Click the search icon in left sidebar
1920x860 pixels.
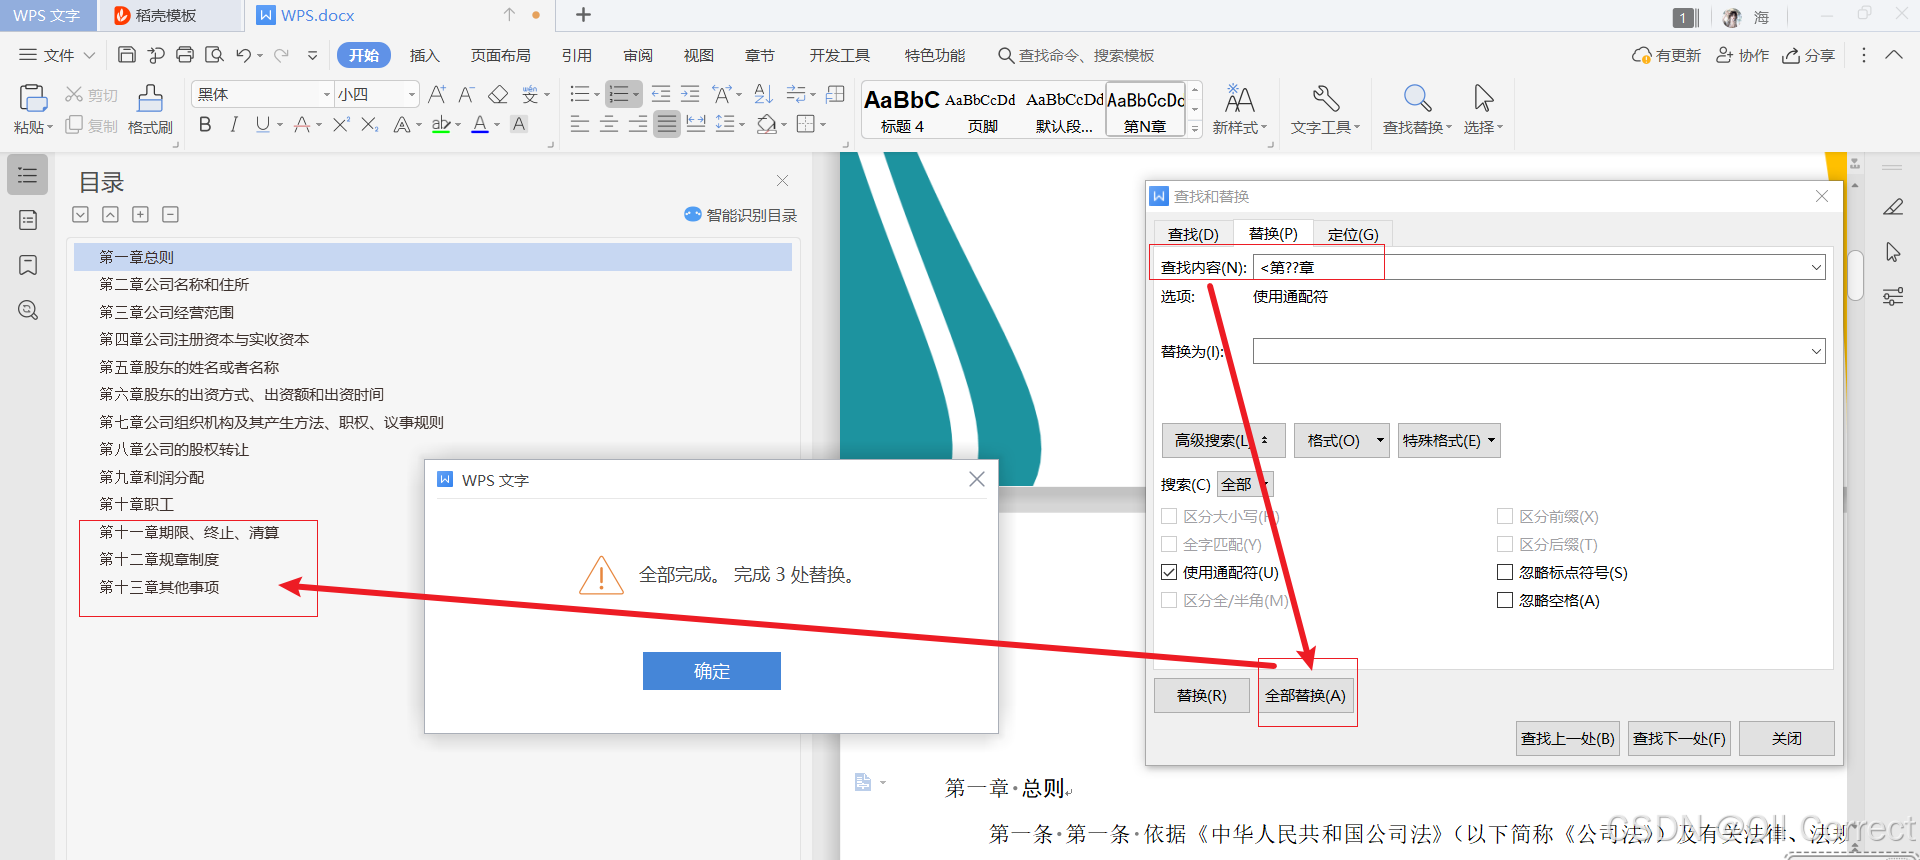click(28, 310)
